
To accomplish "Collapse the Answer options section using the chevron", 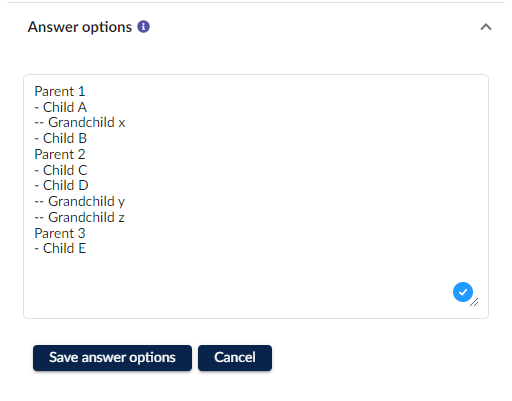I will pos(486,27).
